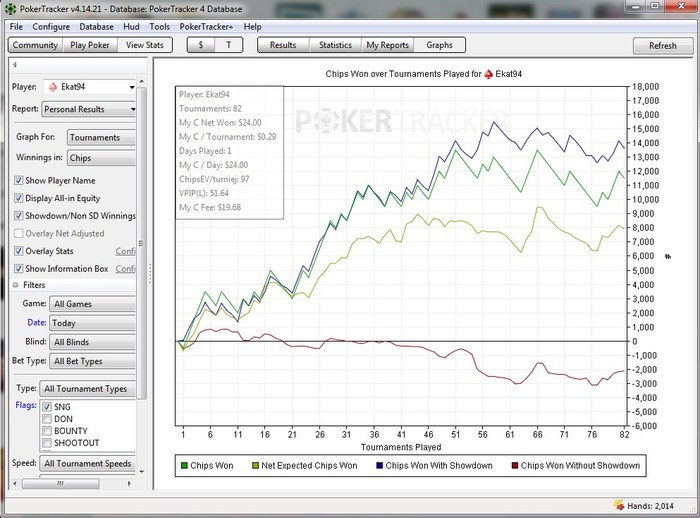Click the sidebar splitter grip handle
Image resolution: width=700 pixels, height=518 pixels.
(x=150, y=273)
